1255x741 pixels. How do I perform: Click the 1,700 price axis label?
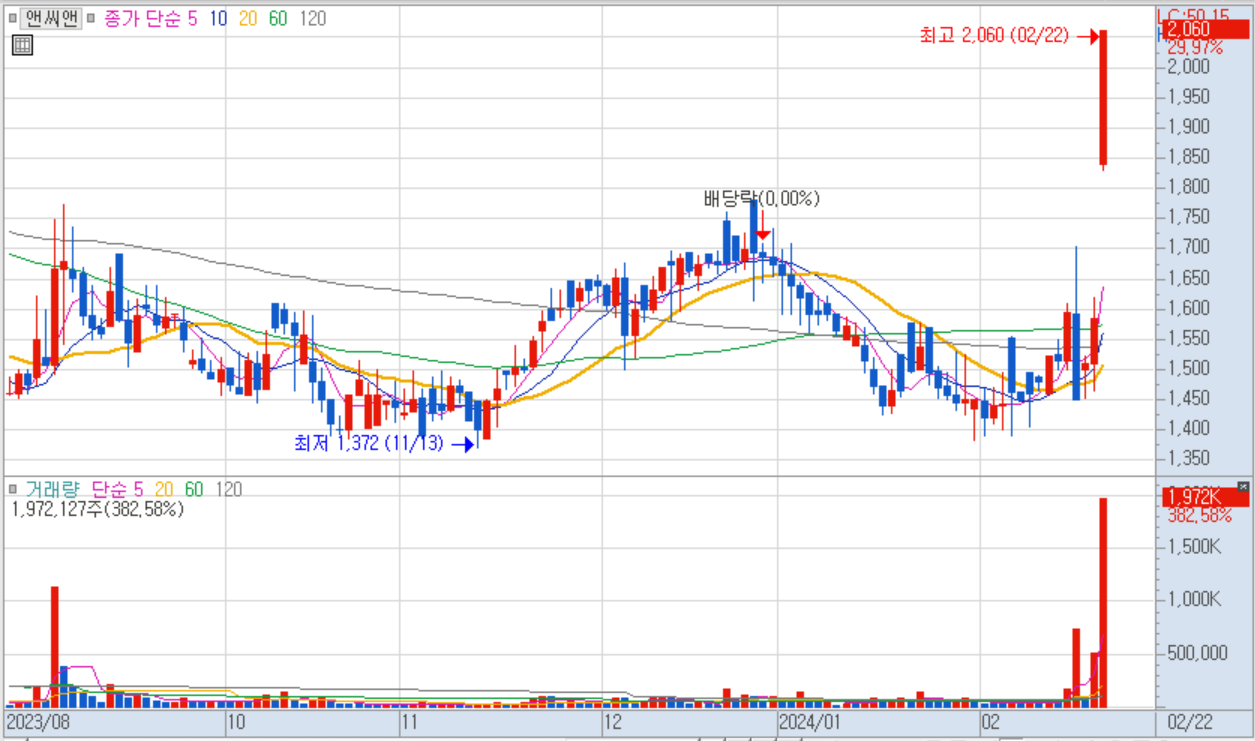1188,247
